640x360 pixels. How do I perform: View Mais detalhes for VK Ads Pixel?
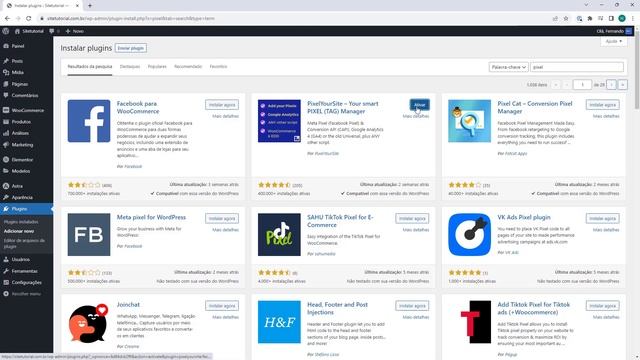[x=606, y=230]
